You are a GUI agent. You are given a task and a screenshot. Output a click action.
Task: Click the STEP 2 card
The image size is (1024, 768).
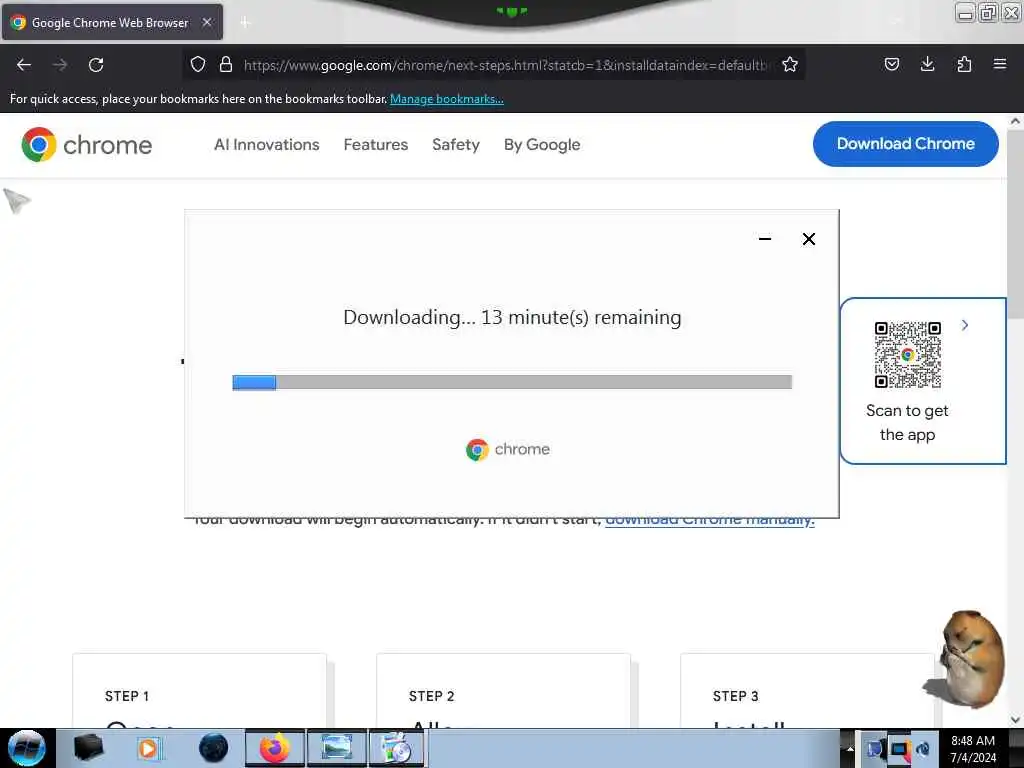click(x=504, y=691)
